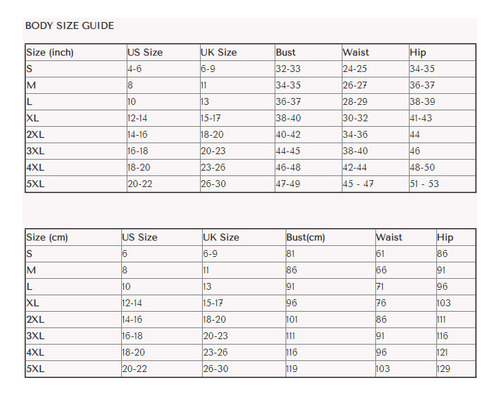Click the BODY SIZE GUIDE heading
The height and width of the screenshot is (396, 500).
tap(69, 26)
